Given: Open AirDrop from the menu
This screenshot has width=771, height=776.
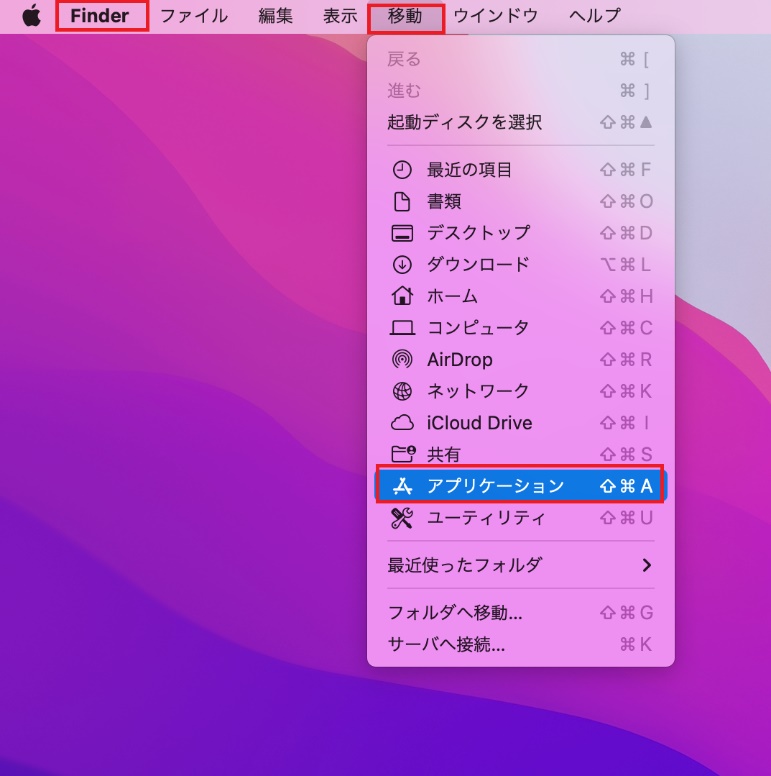Looking at the screenshot, I should pyautogui.click(x=520, y=359).
